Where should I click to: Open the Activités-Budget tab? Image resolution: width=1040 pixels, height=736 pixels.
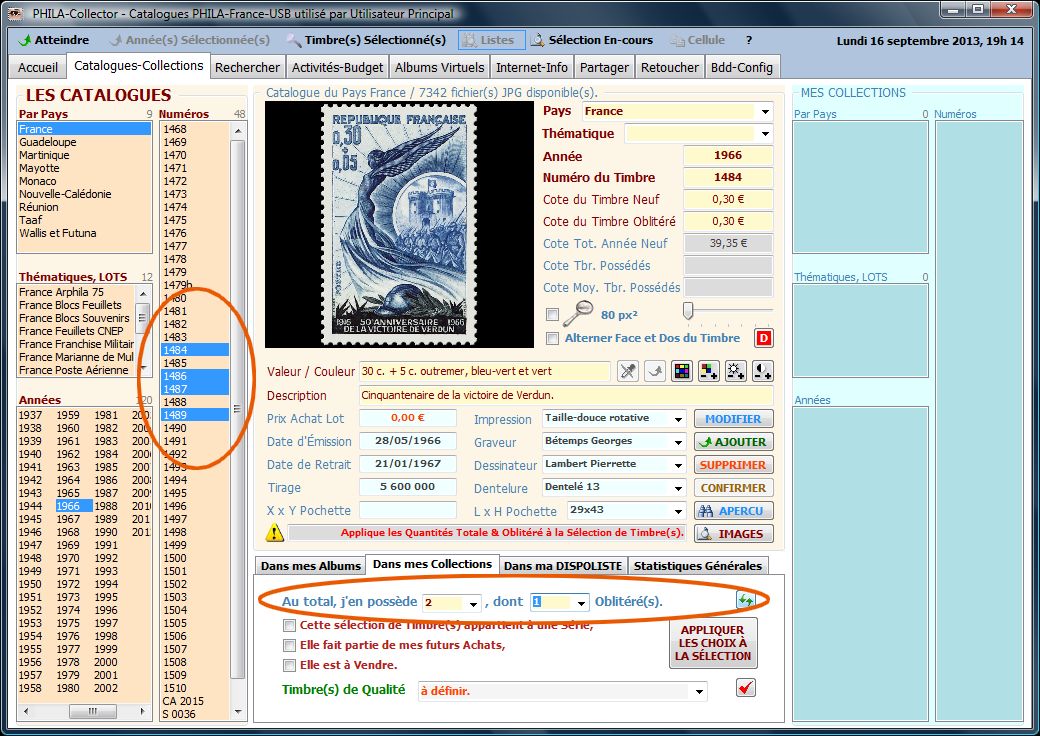(x=338, y=68)
